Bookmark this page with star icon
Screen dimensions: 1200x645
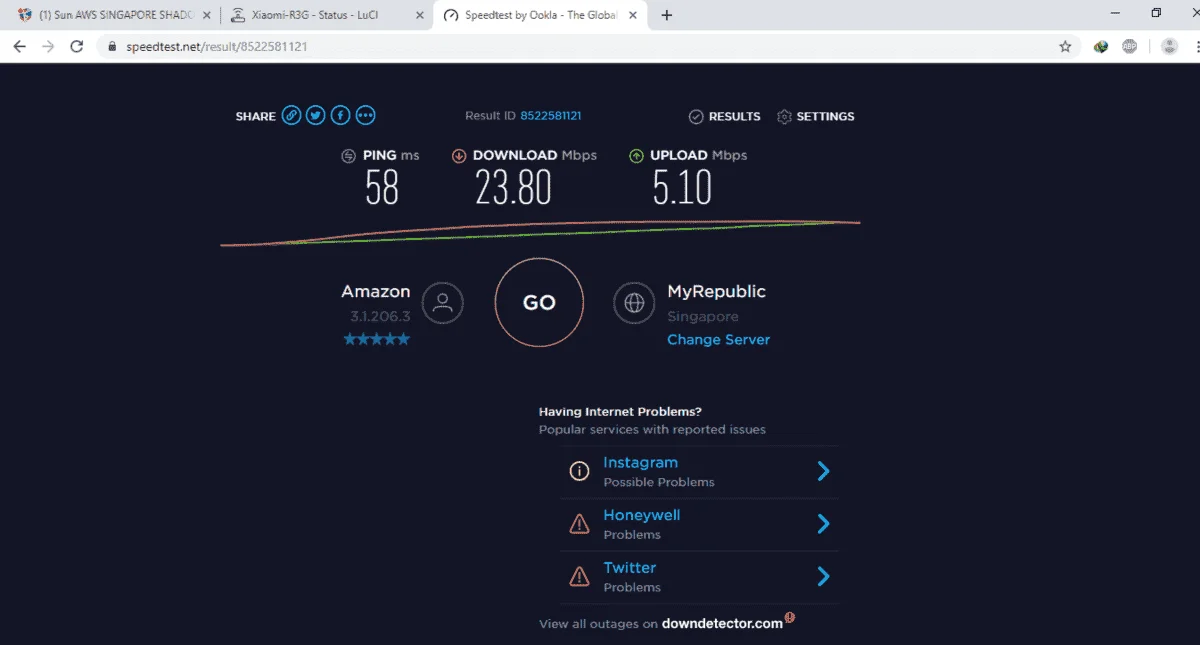click(1065, 46)
